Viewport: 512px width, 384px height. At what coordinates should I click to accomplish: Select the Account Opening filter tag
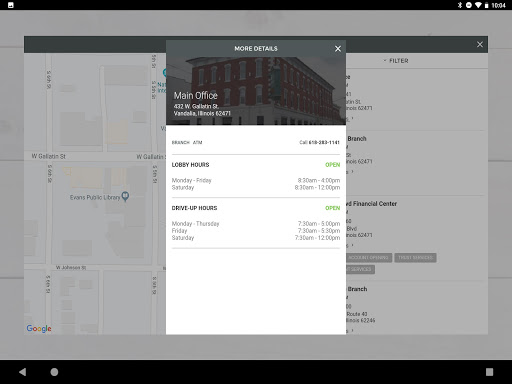tap(368, 258)
